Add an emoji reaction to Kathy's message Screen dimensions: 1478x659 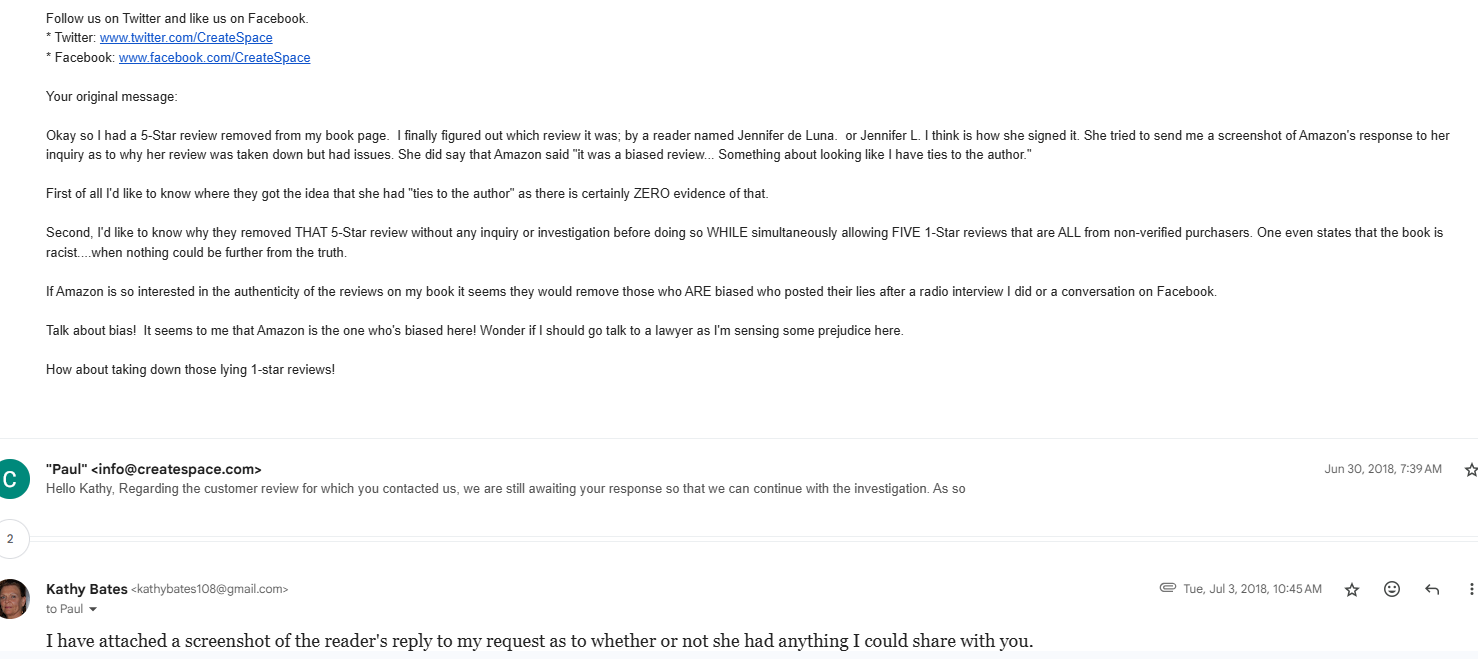tap(1392, 590)
